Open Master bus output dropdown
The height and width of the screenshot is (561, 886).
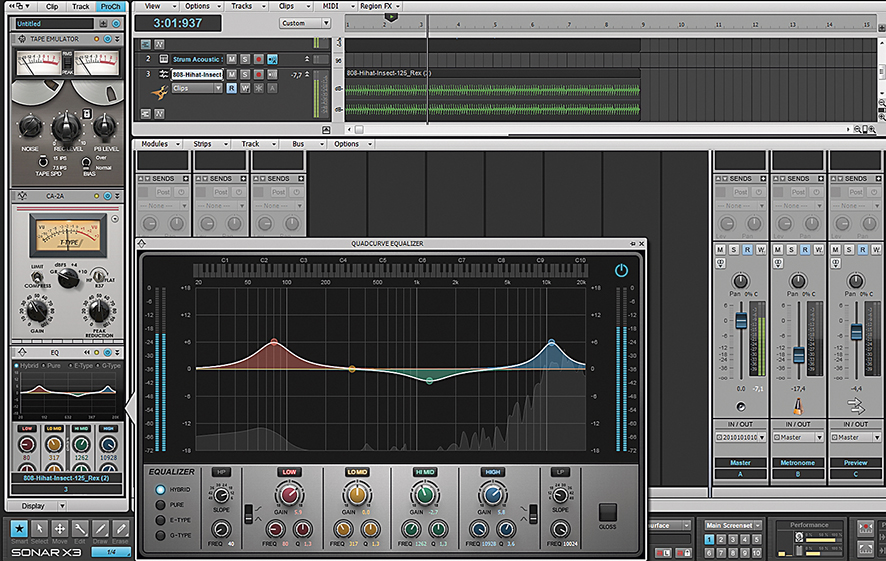(741, 437)
